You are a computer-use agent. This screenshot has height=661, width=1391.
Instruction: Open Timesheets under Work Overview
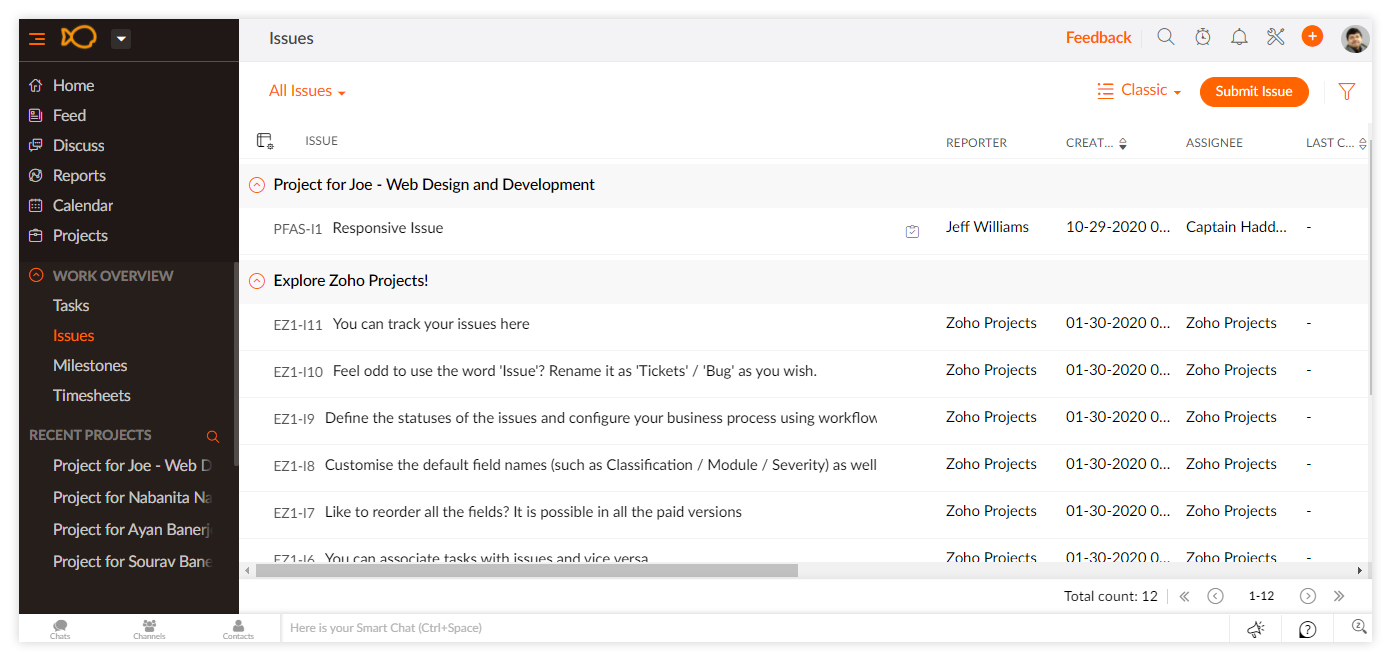point(92,396)
